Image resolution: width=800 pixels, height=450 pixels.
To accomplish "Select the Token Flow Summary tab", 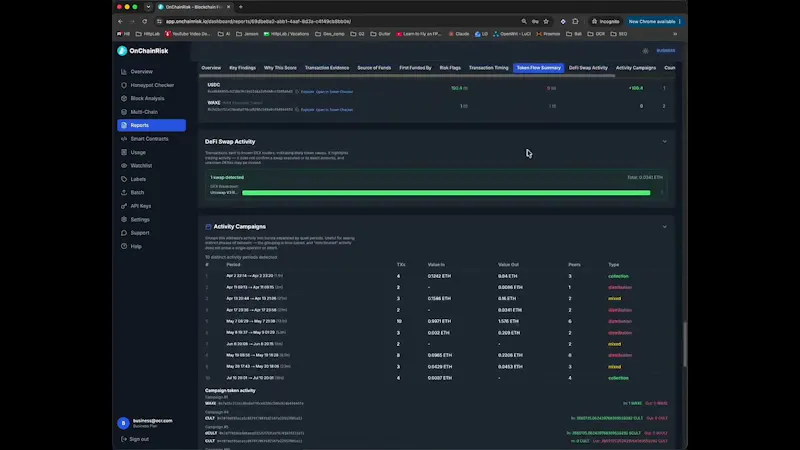I will pyautogui.click(x=539, y=68).
